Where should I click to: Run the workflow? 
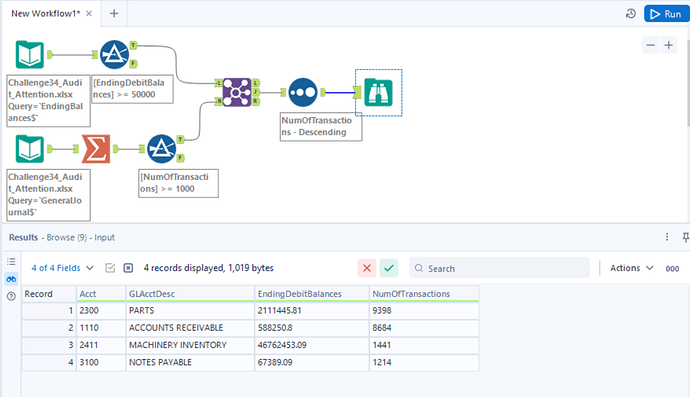click(666, 14)
